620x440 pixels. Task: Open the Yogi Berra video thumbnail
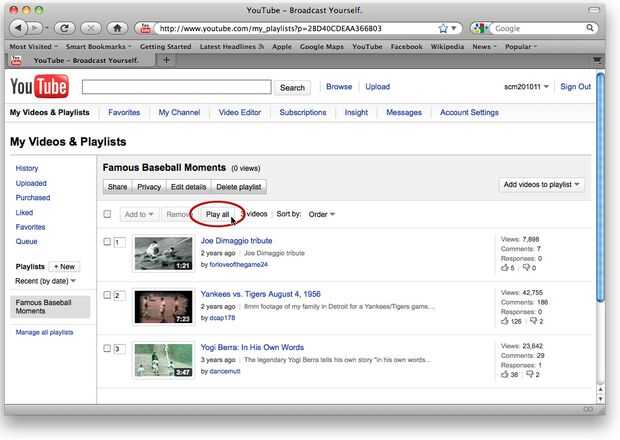(x=163, y=360)
